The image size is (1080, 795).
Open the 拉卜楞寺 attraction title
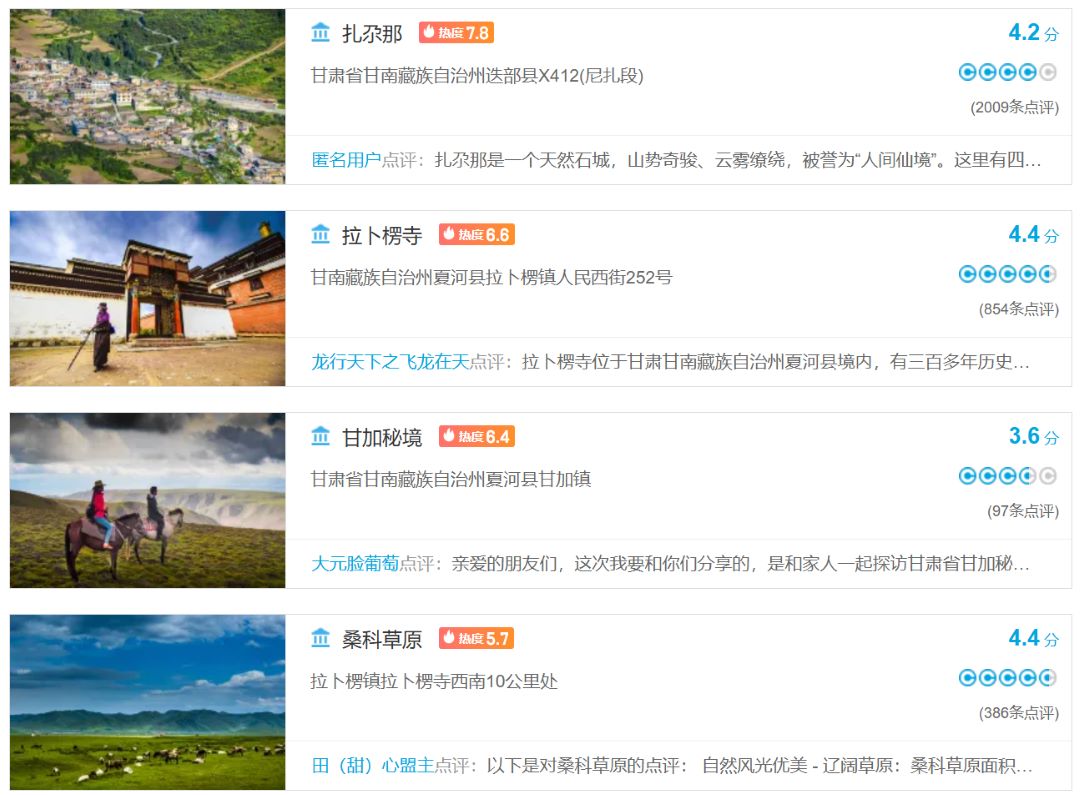(382, 235)
